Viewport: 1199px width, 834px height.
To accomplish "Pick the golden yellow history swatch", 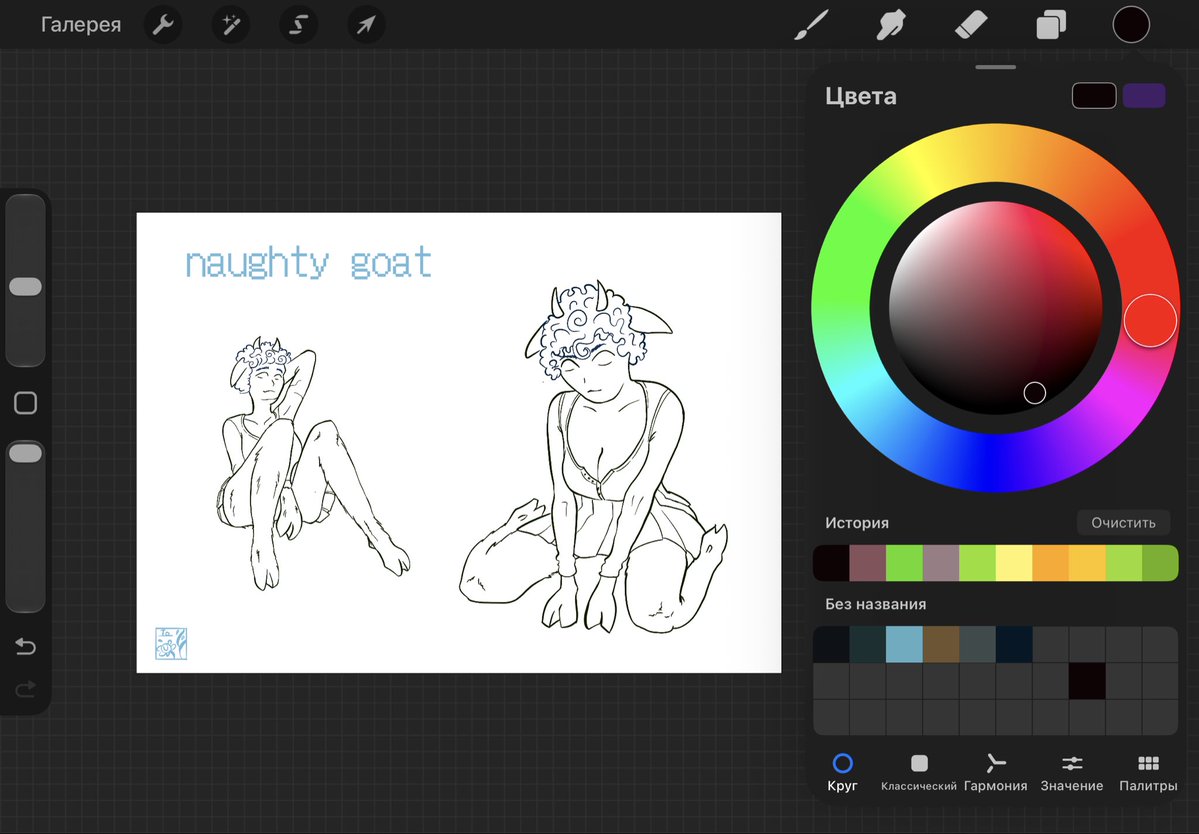I will (x=1087, y=563).
